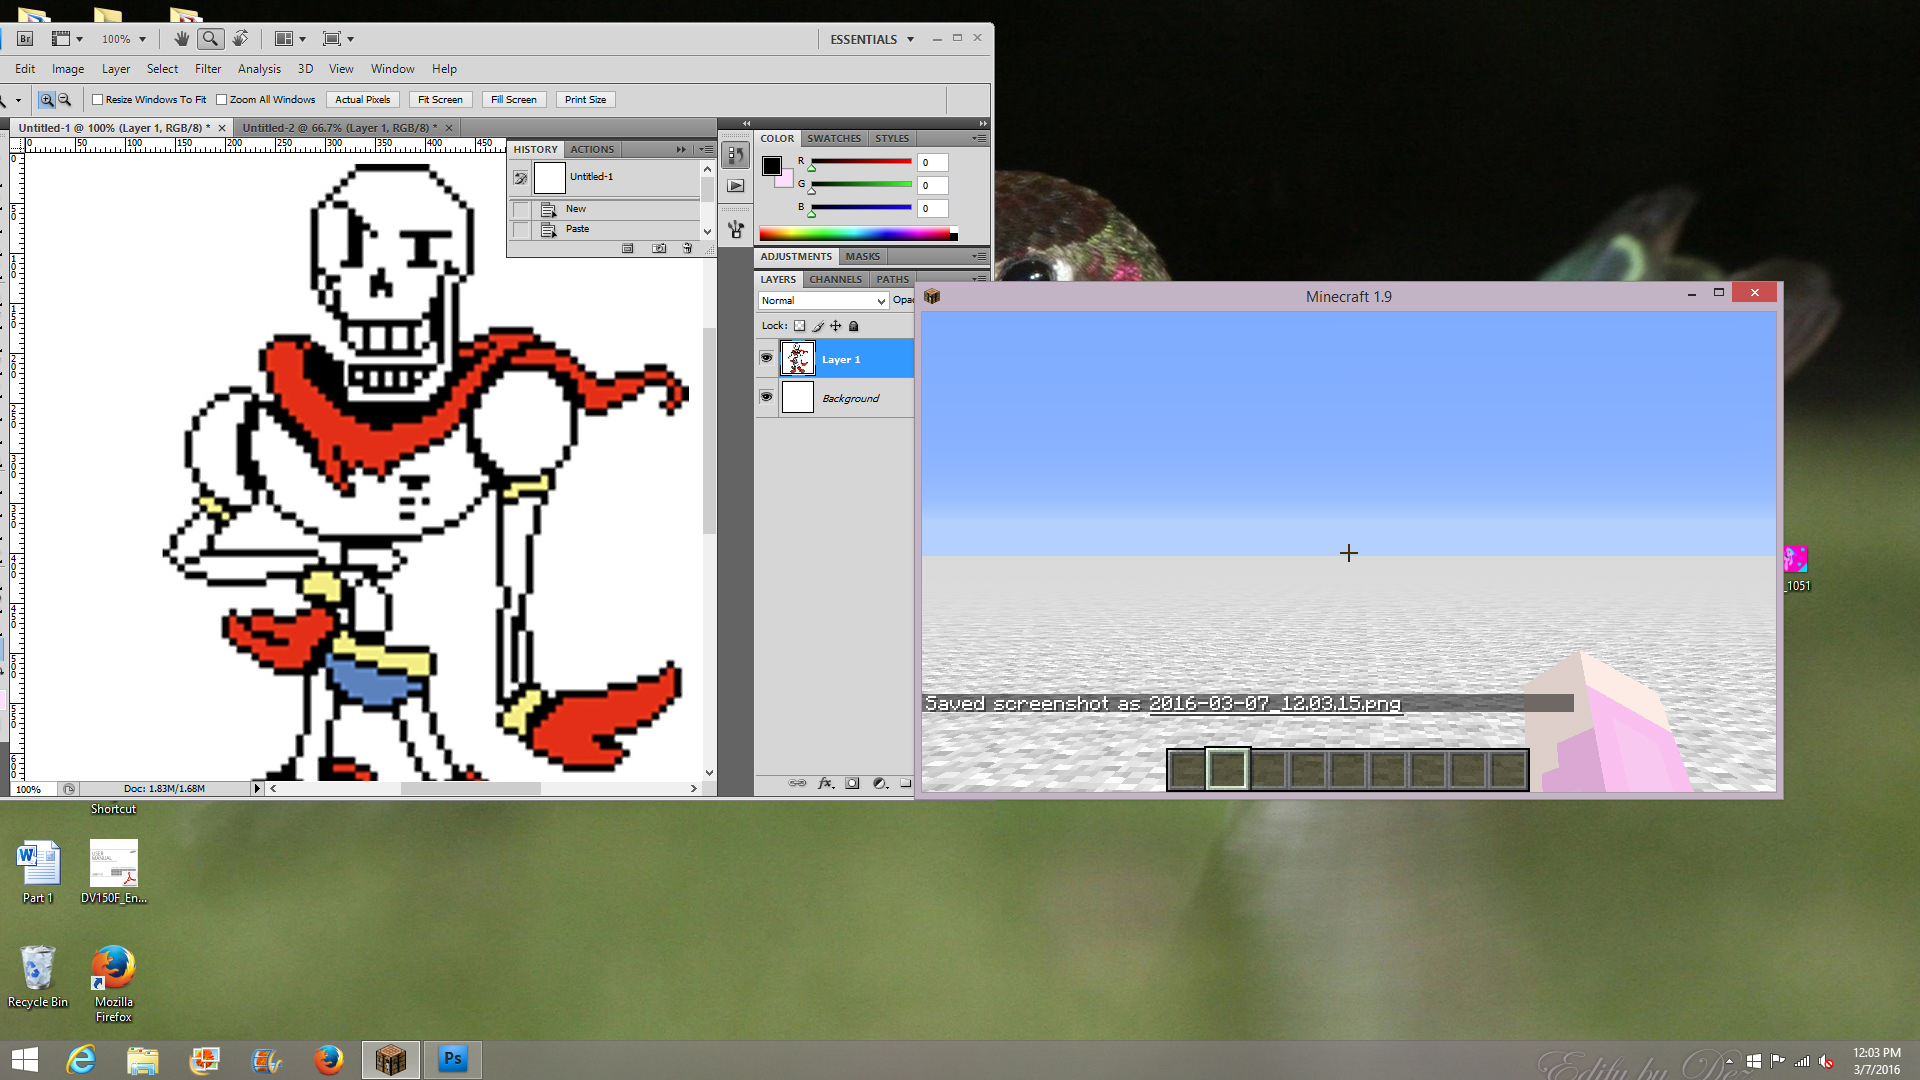The width and height of the screenshot is (1920, 1080).
Task: Create new fill or adjustment layer
Action: tap(880, 783)
